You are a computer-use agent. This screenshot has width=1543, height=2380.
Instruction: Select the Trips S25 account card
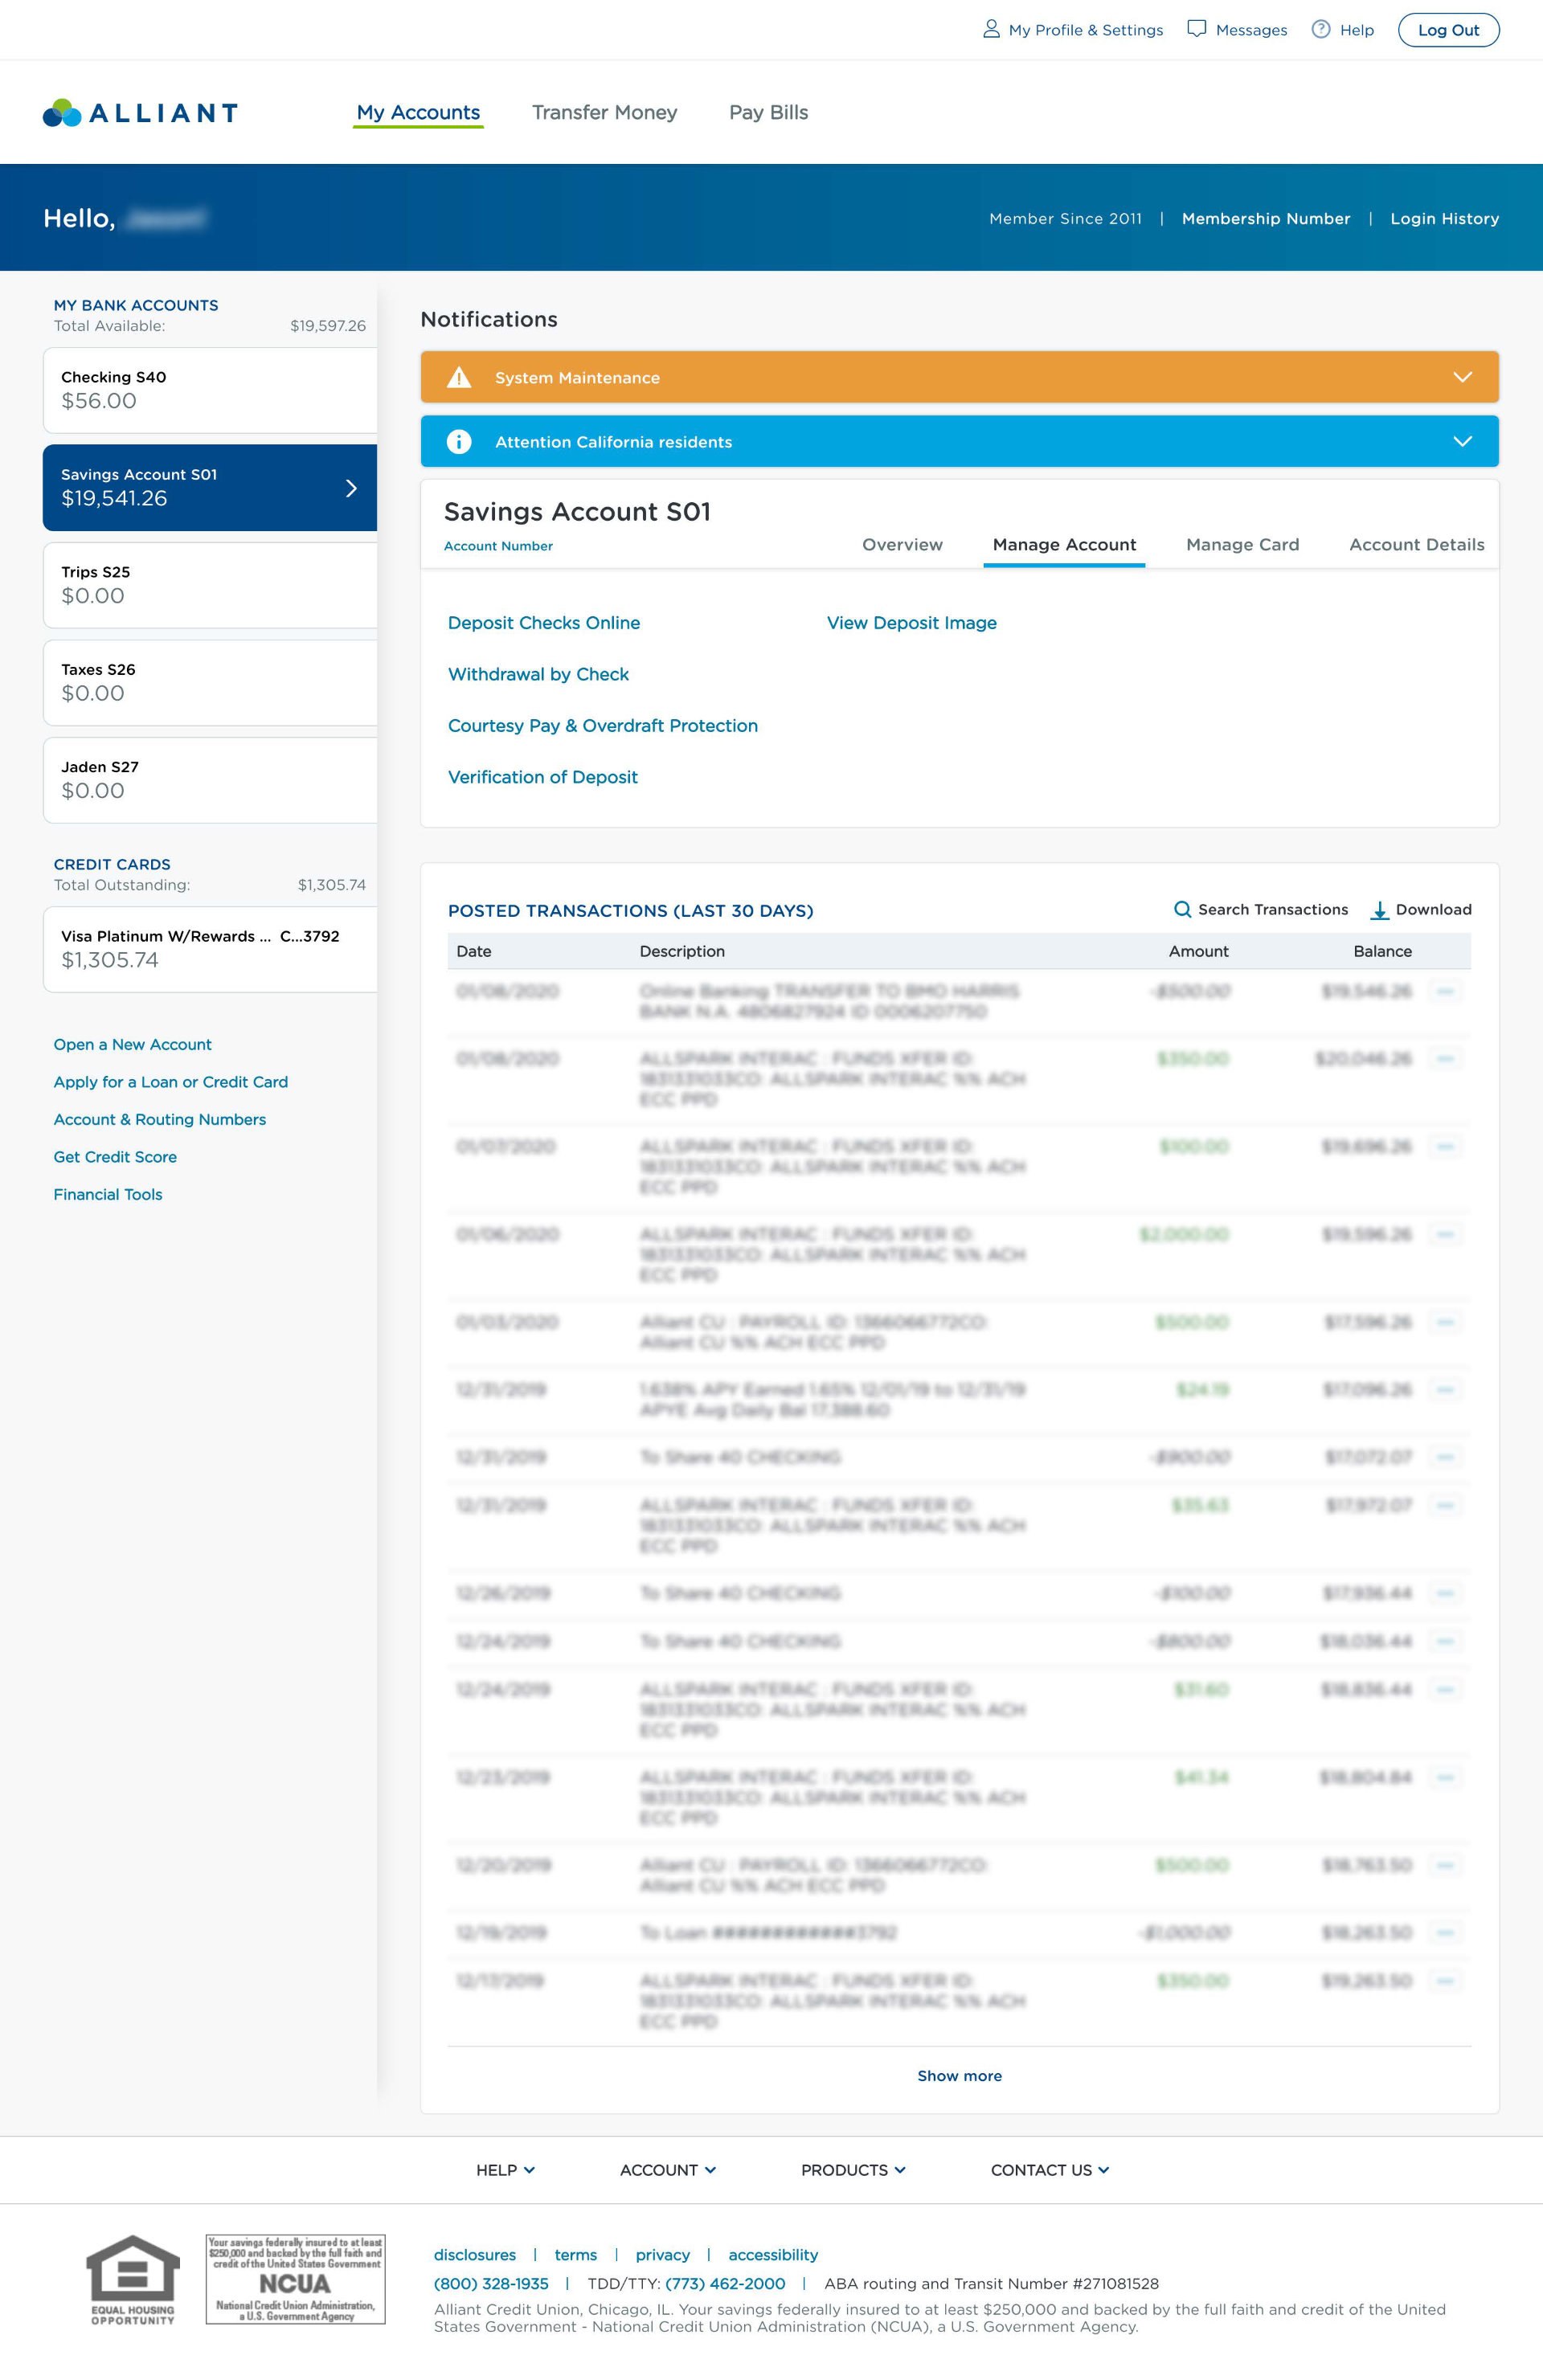[x=210, y=585]
